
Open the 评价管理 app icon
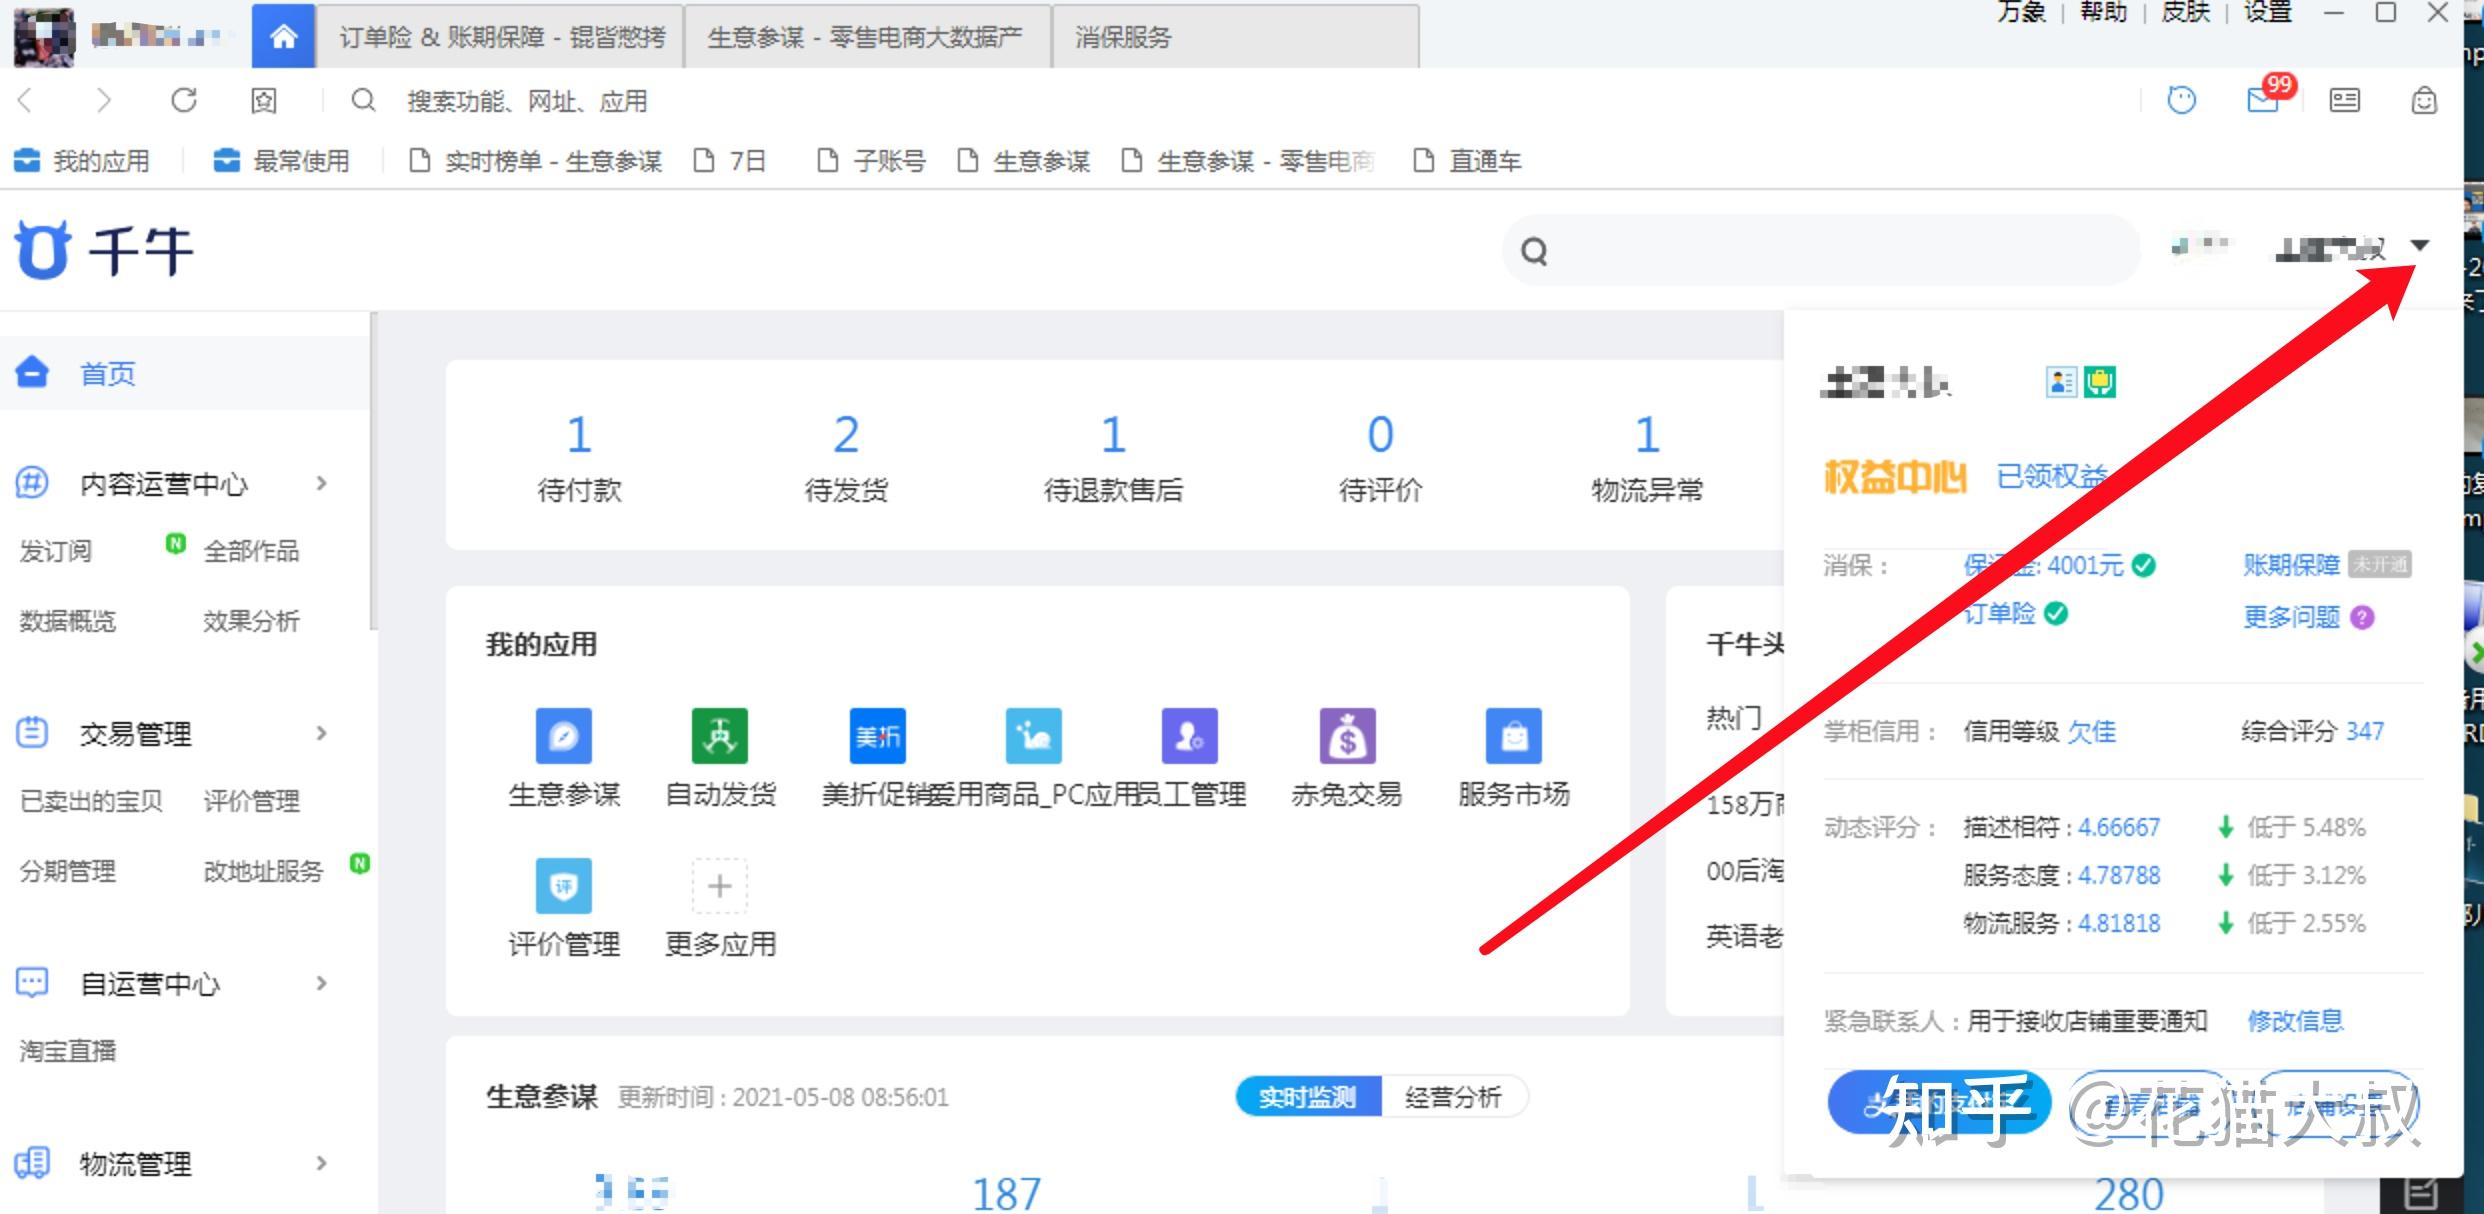click(x=564, y=886)
